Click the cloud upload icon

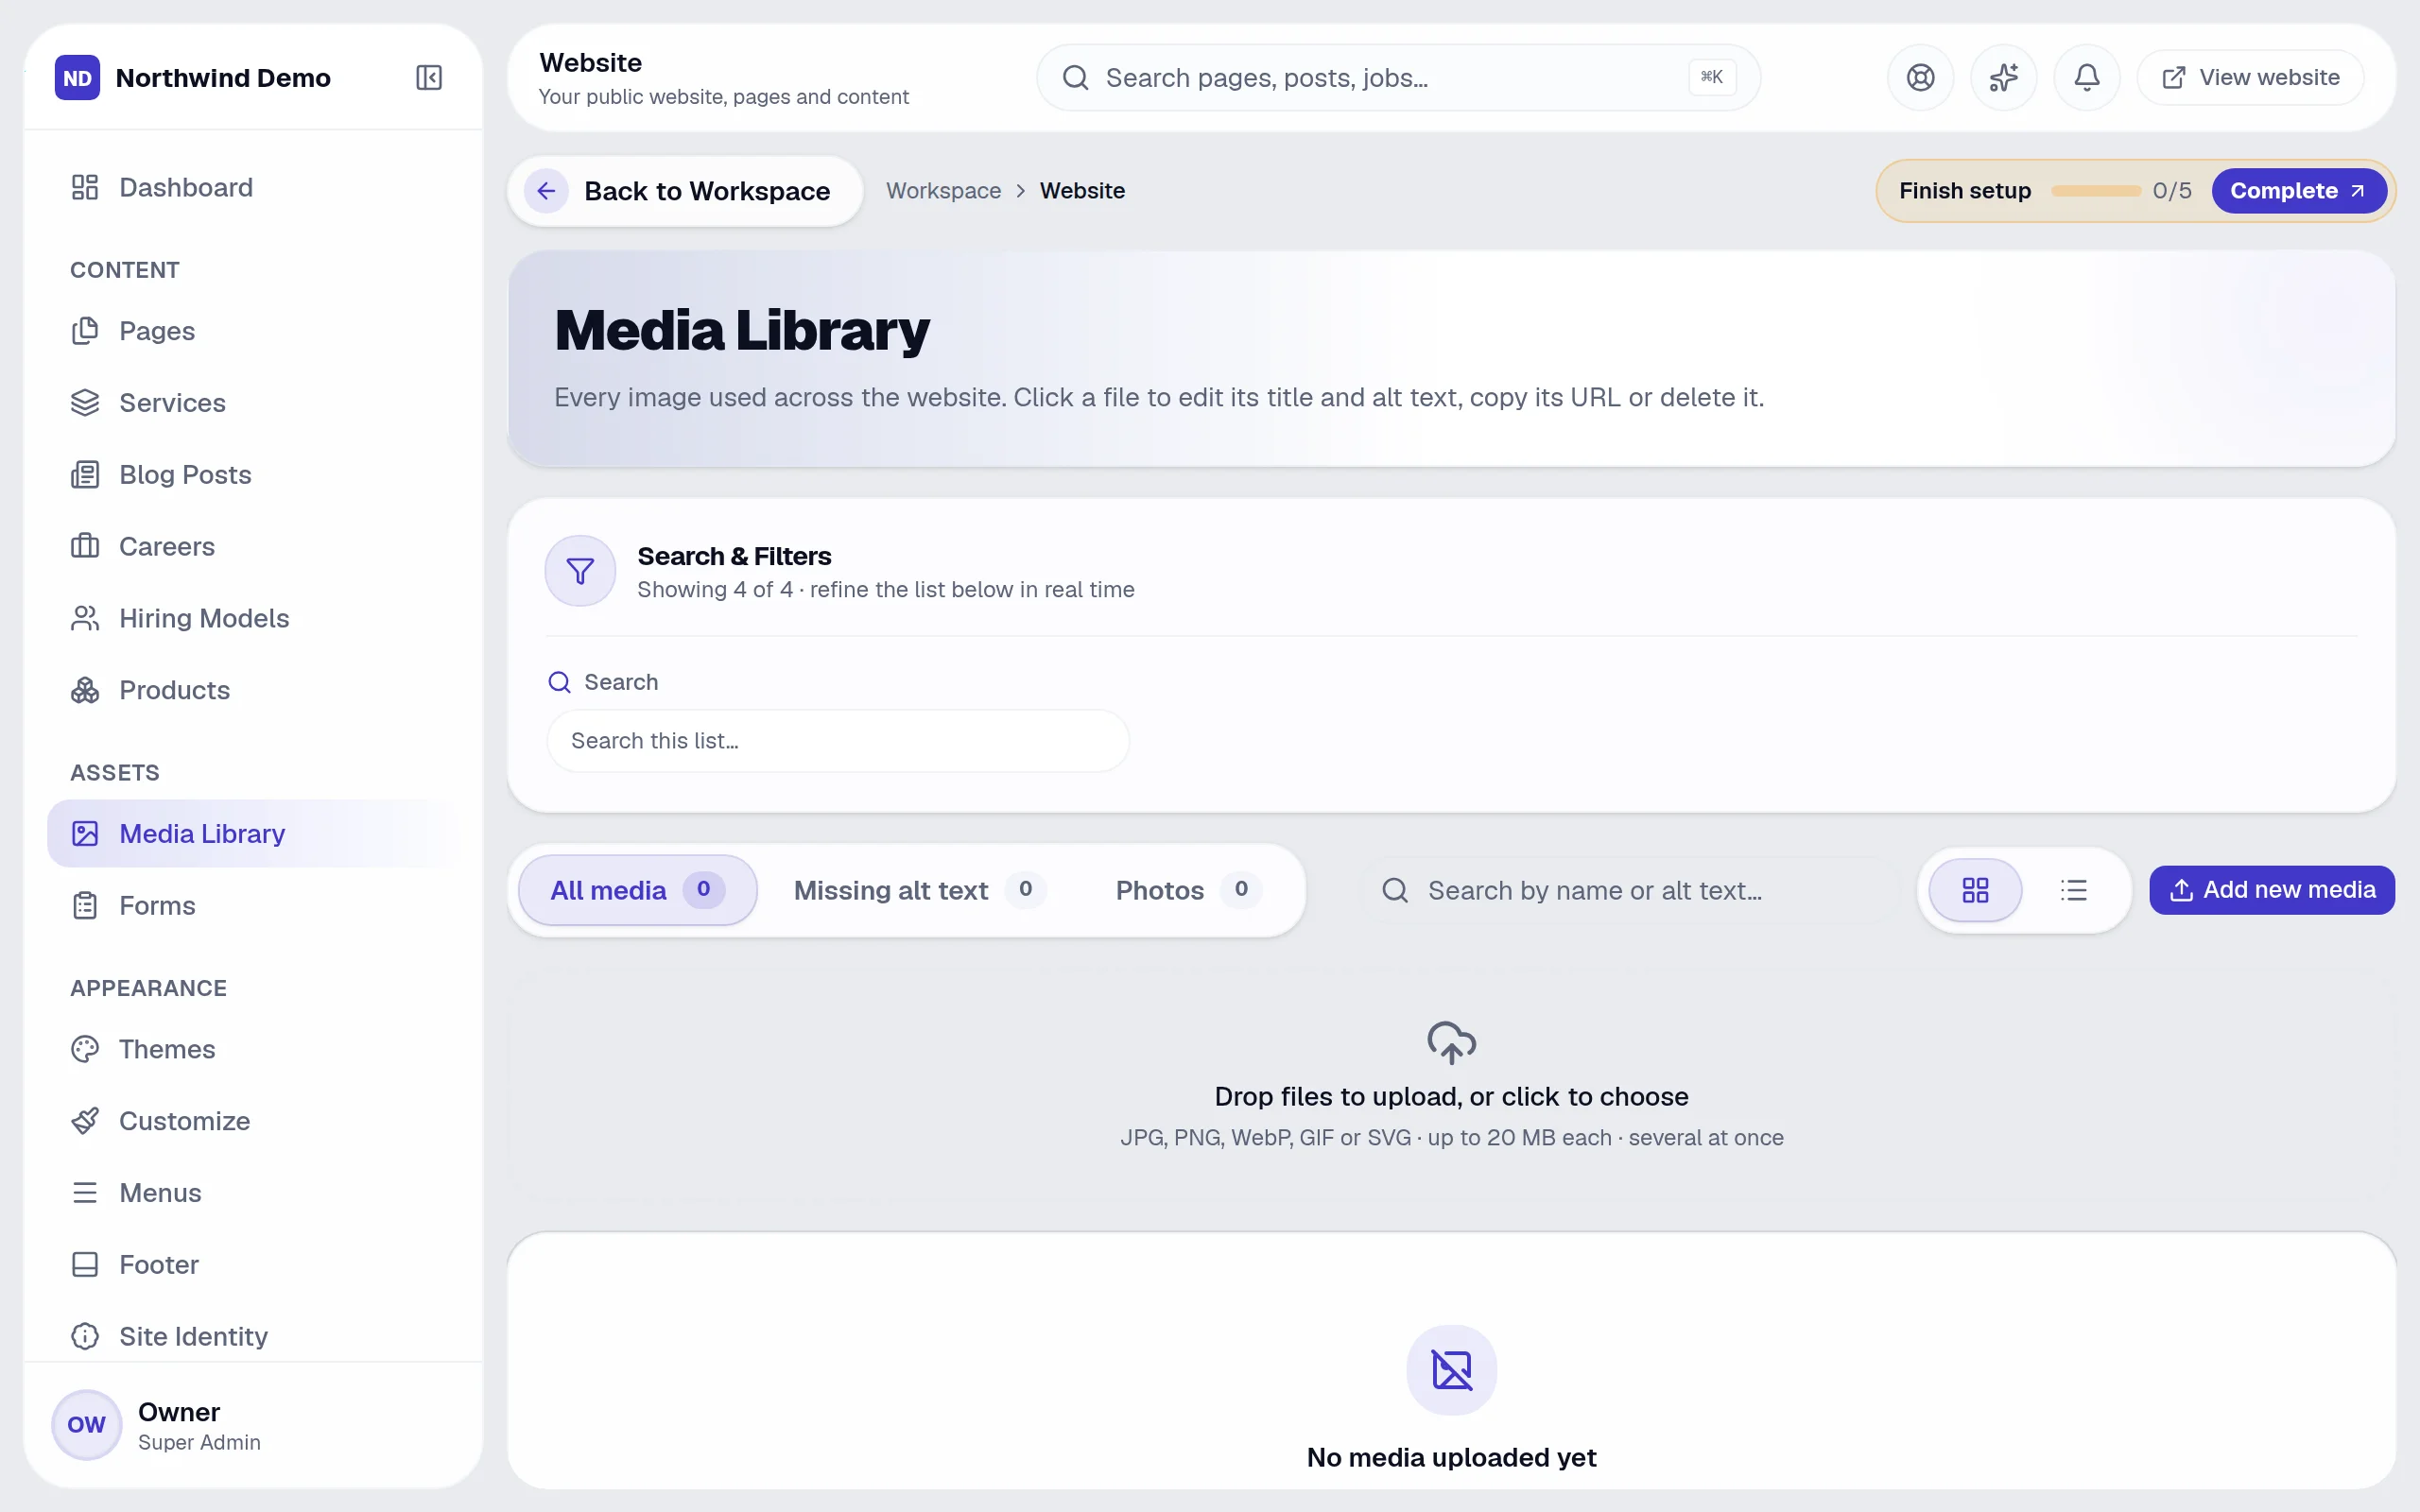click(x=1451, y=1042)
